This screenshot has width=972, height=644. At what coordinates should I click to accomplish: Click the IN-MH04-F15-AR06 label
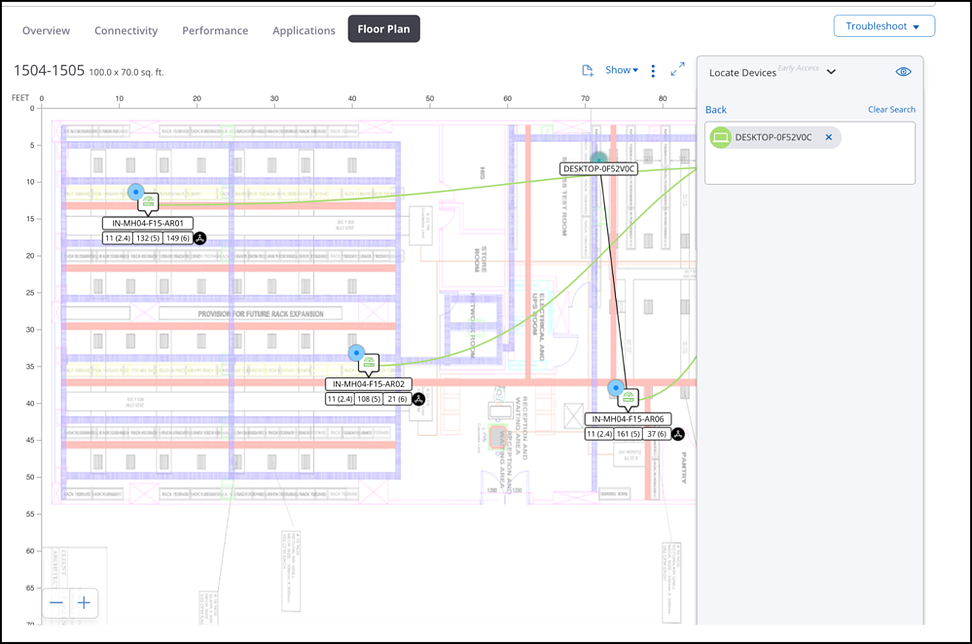coord(627,419)
